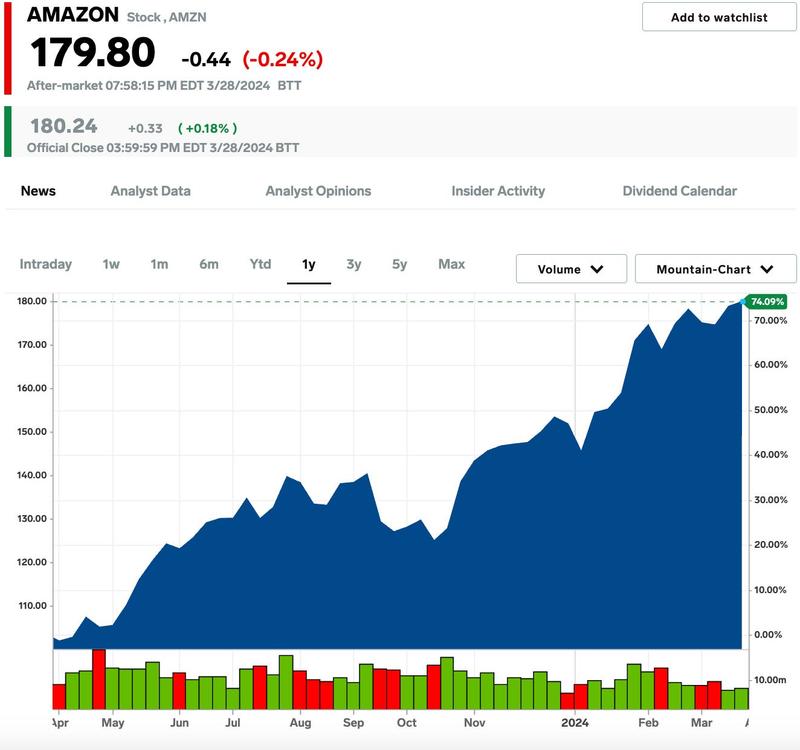
Task: Expand the Volume dropdown
Action: click(x=571, y=269)
